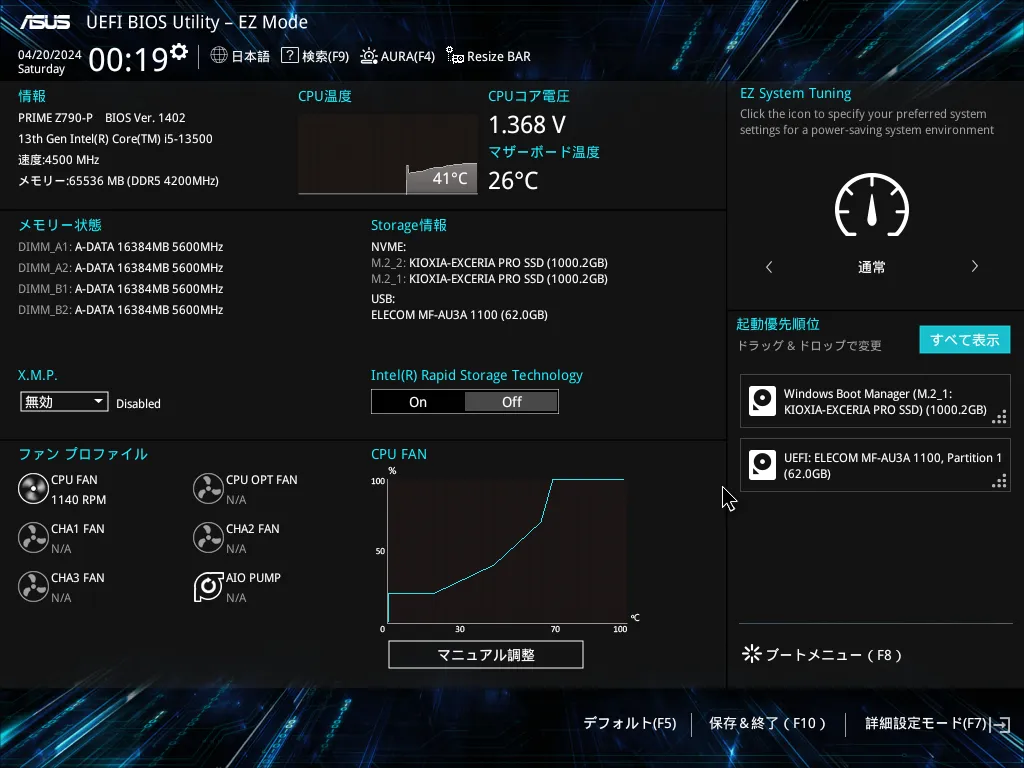Click the DIMM_B1 A-DATA memory entry
The height and width of the screenshot is (768, 1024).
point(121,289)
